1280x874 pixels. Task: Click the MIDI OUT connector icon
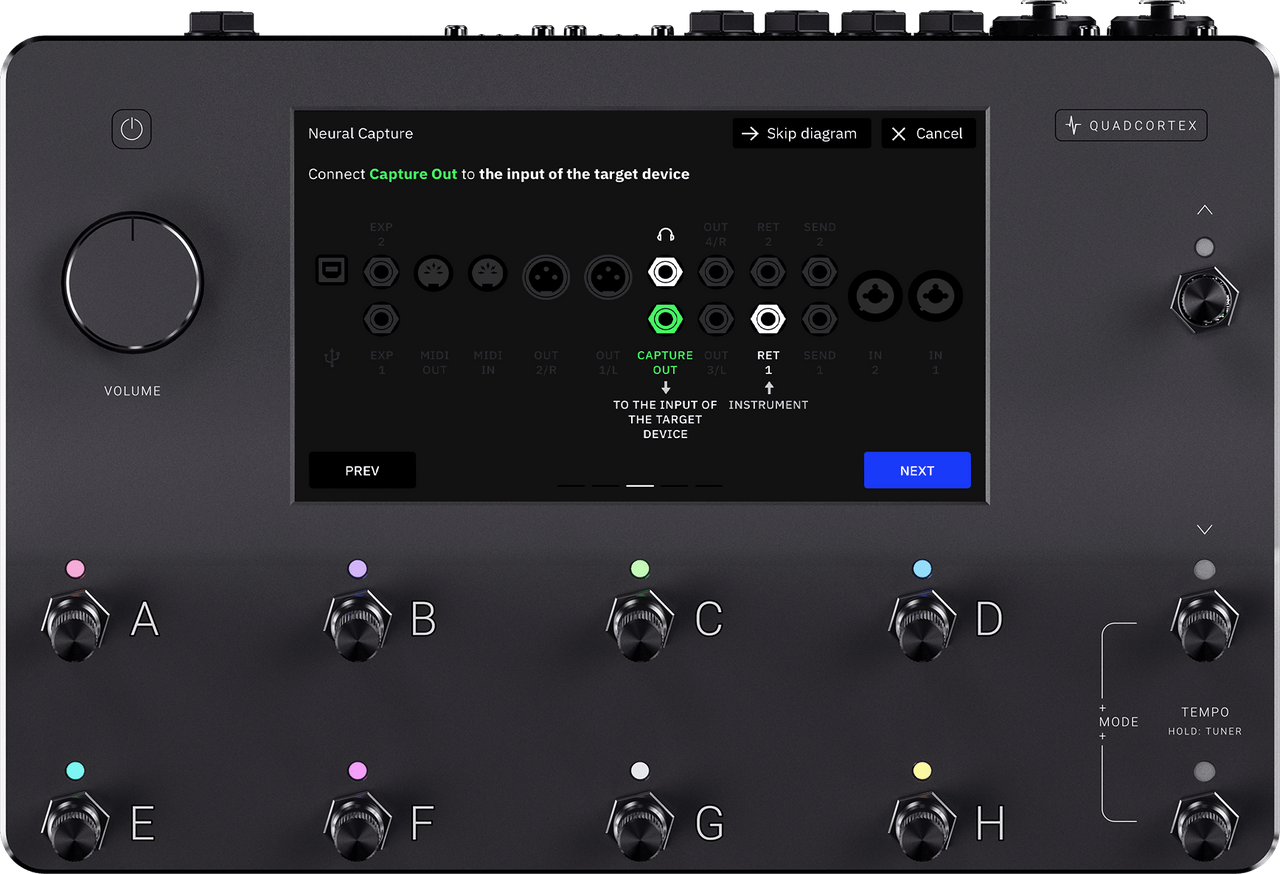click(x=433, y=273)
